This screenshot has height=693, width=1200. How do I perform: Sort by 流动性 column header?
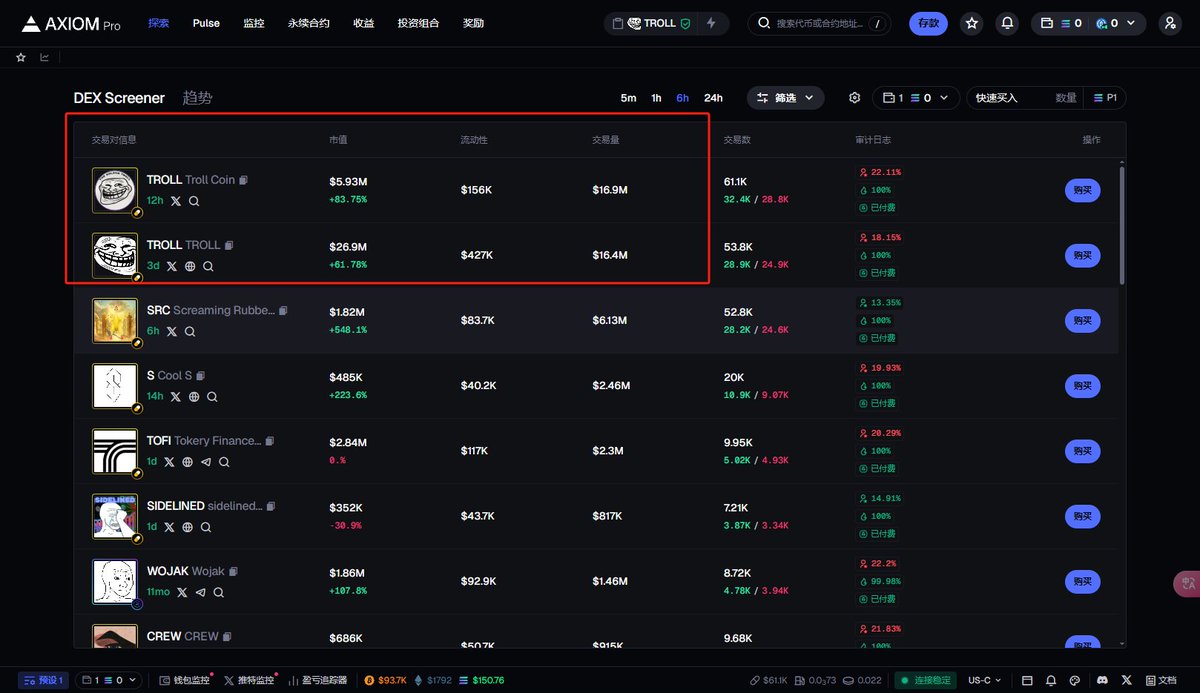(474, 140)
